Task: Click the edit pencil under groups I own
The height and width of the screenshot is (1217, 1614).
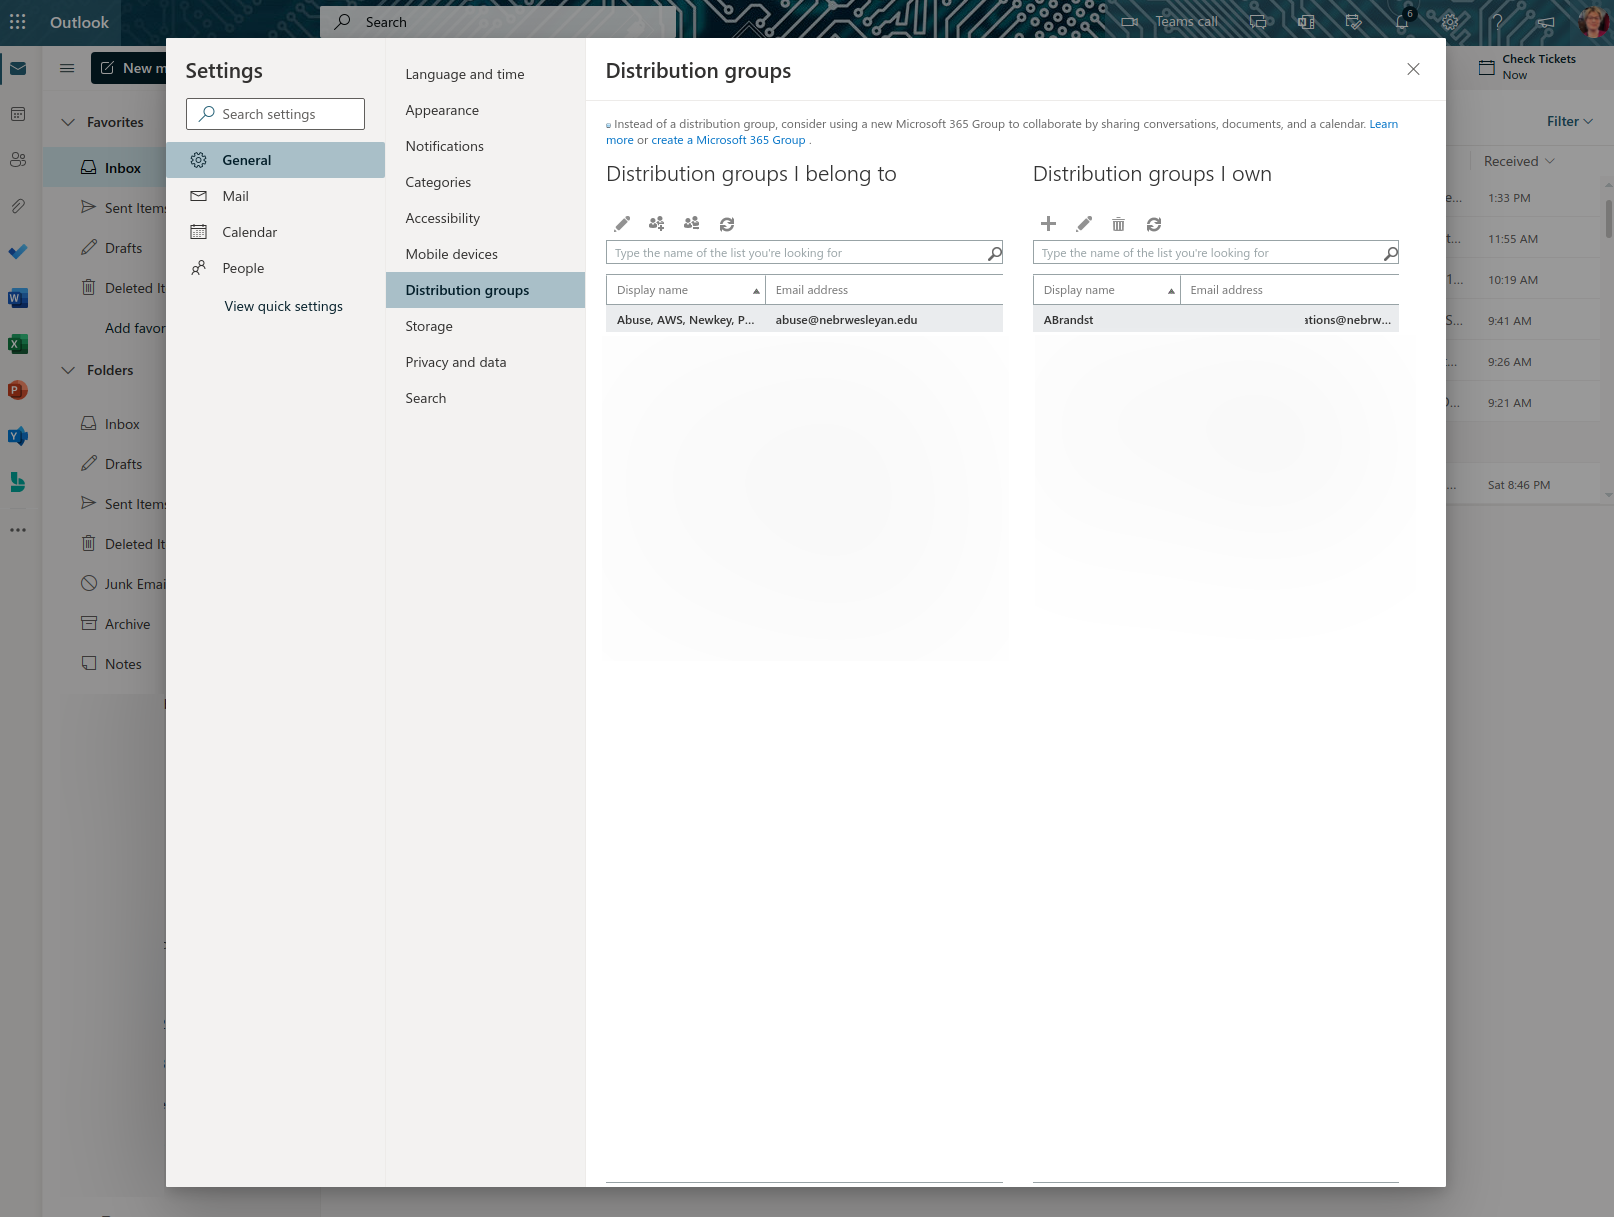Action: coord(1084,224)
